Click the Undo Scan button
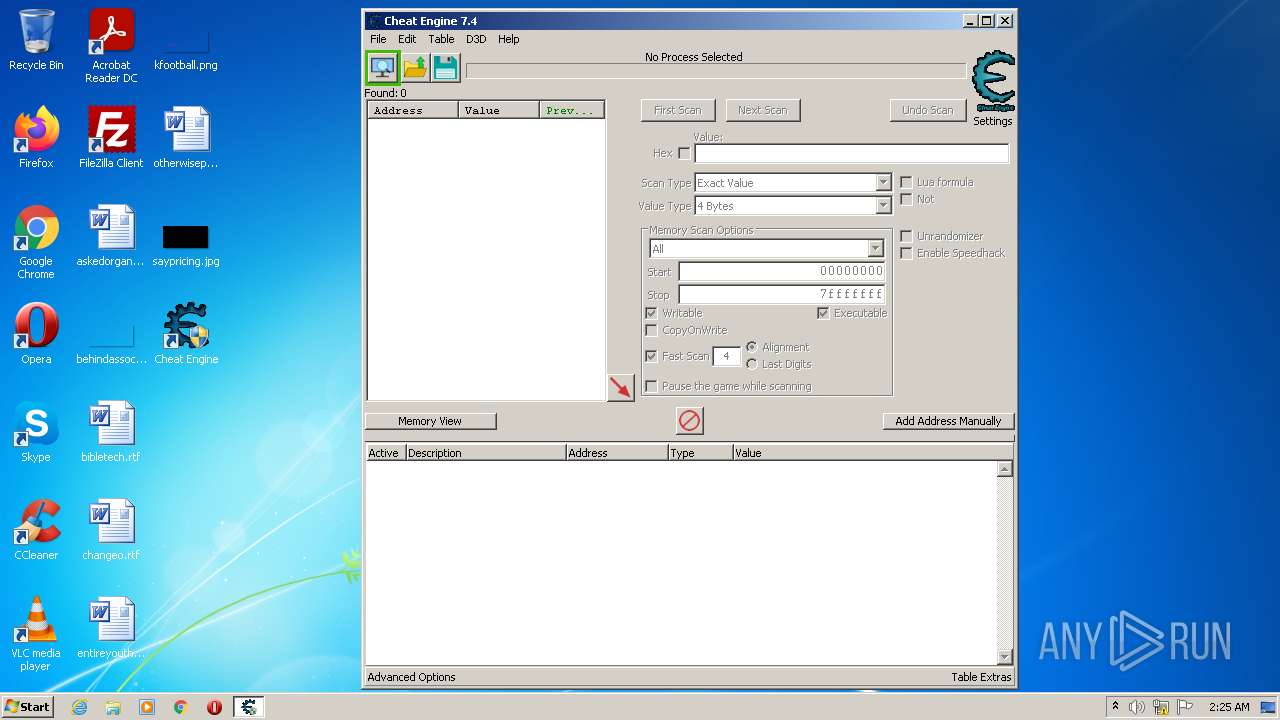1280x720 pixels. (927, 110)
